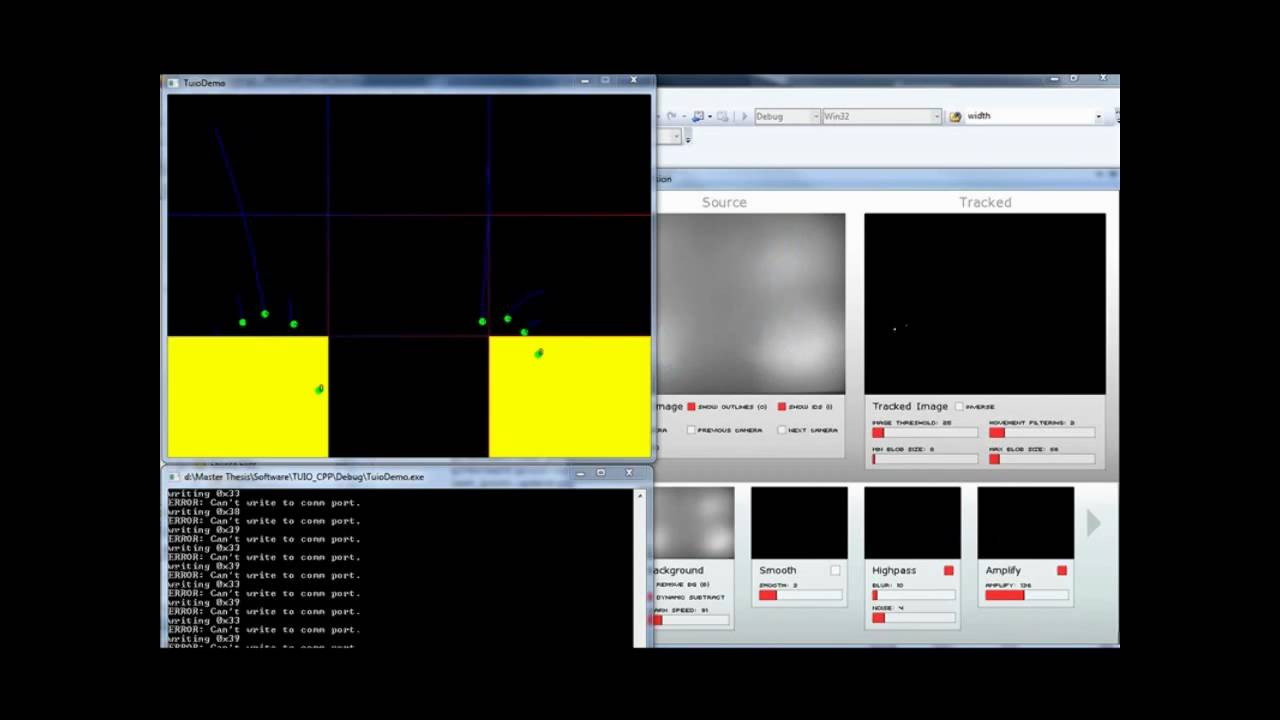Viewport: 1280px width, 720px height.
Task: Toggle the Show Outlines checkbox
Action: point(691,407)
